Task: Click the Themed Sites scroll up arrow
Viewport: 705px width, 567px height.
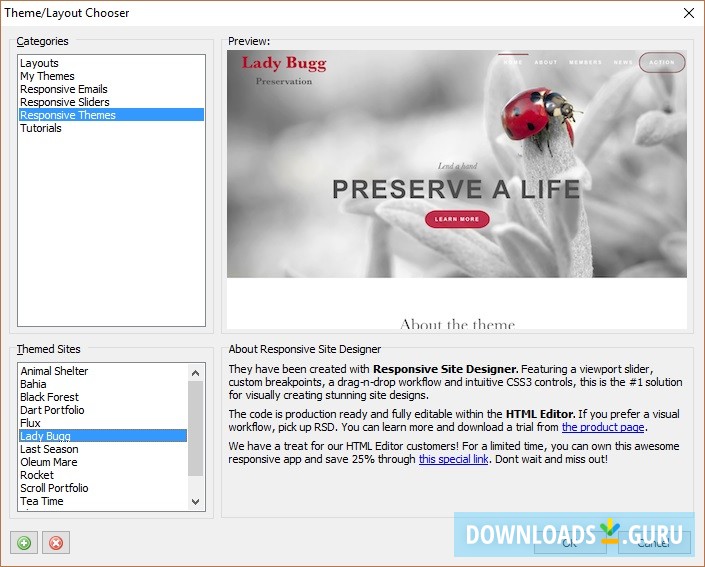Action: point(196,373)
